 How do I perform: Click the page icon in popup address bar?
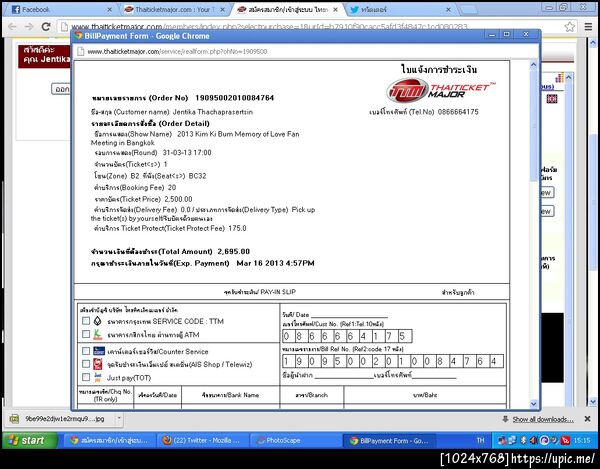81,51
